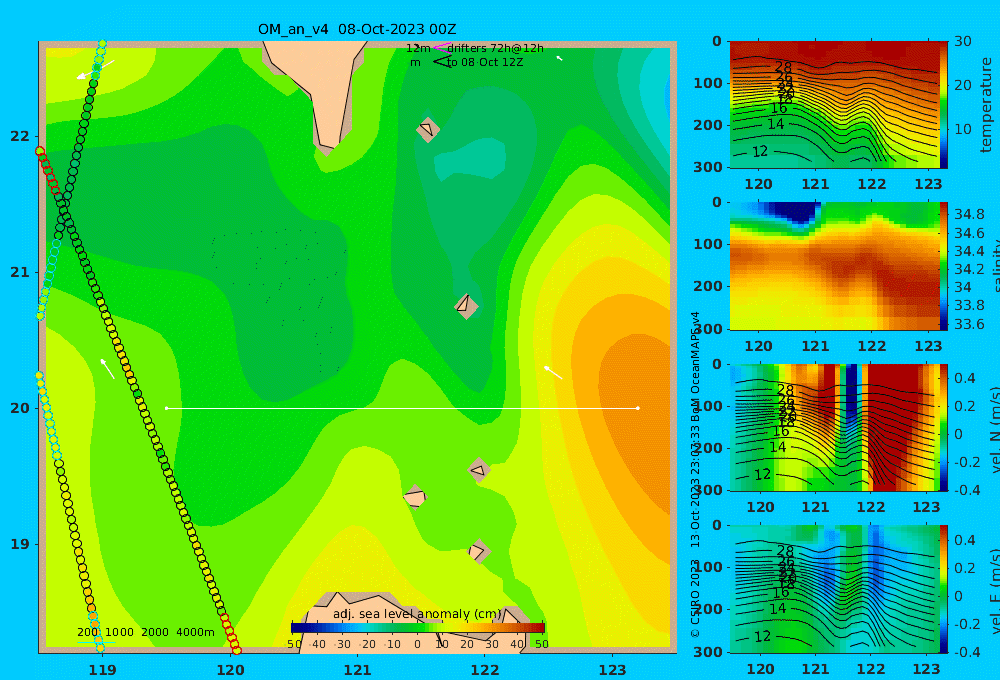Click the red track circle on the left edge near latitude 22

[40, 151]
